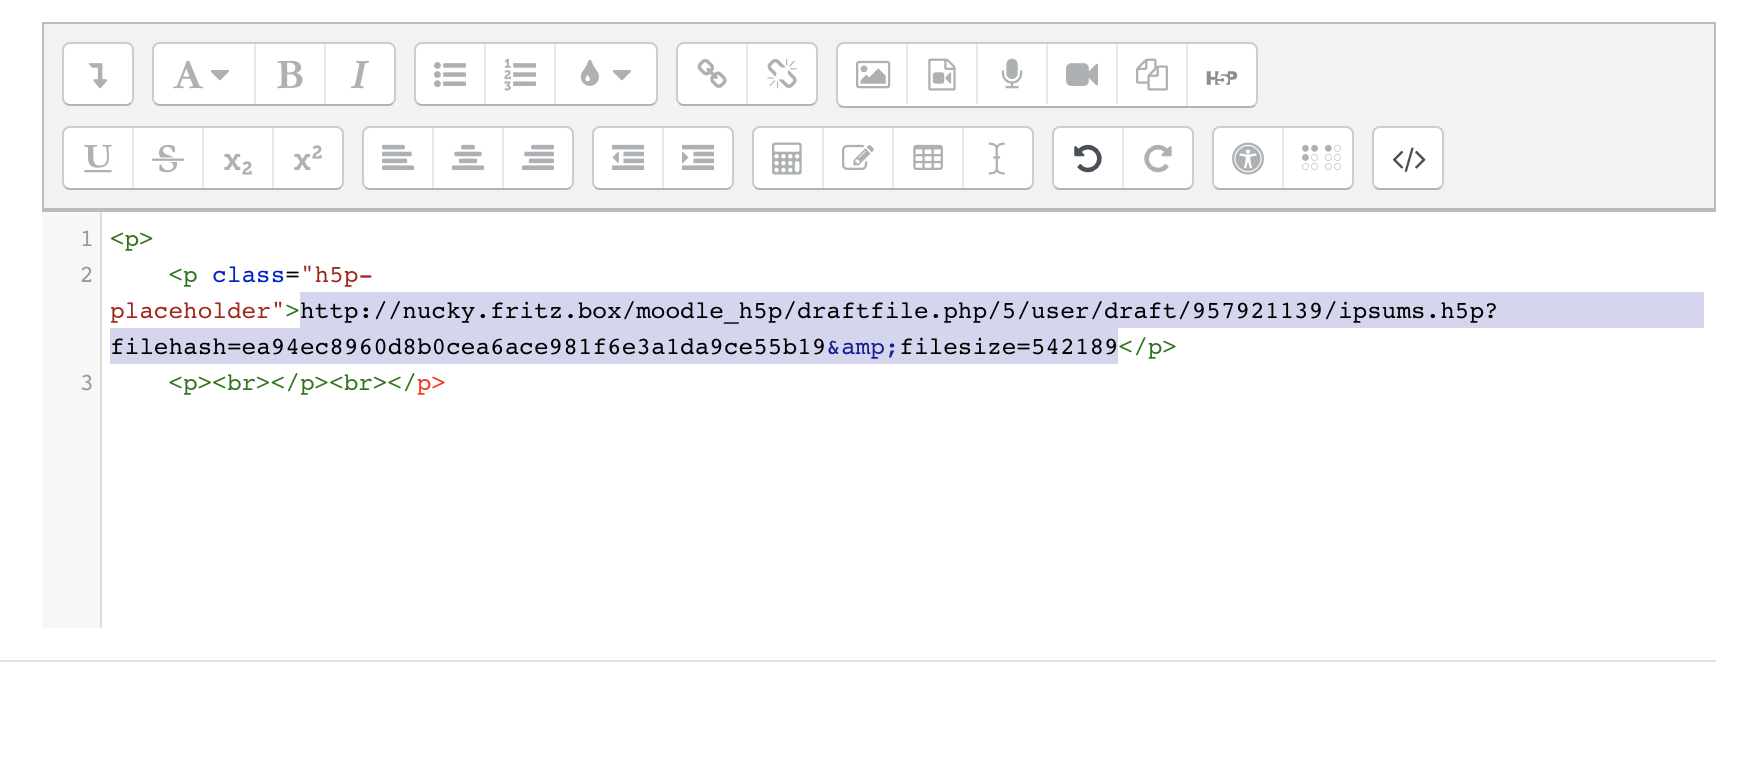Center align the text
1742x758 pixels.
click(x=468, y=158)
